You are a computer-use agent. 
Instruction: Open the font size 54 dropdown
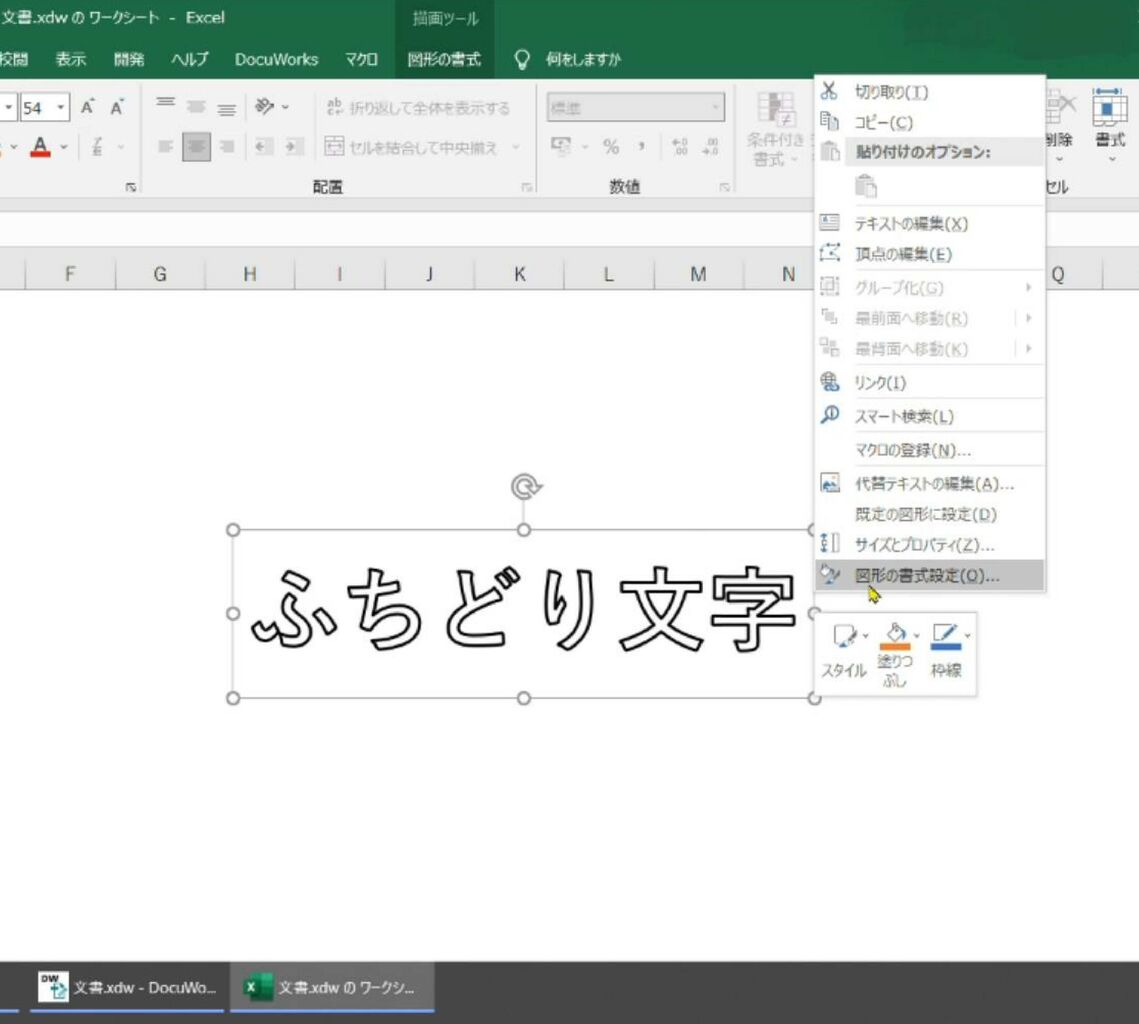coord(59,106)
